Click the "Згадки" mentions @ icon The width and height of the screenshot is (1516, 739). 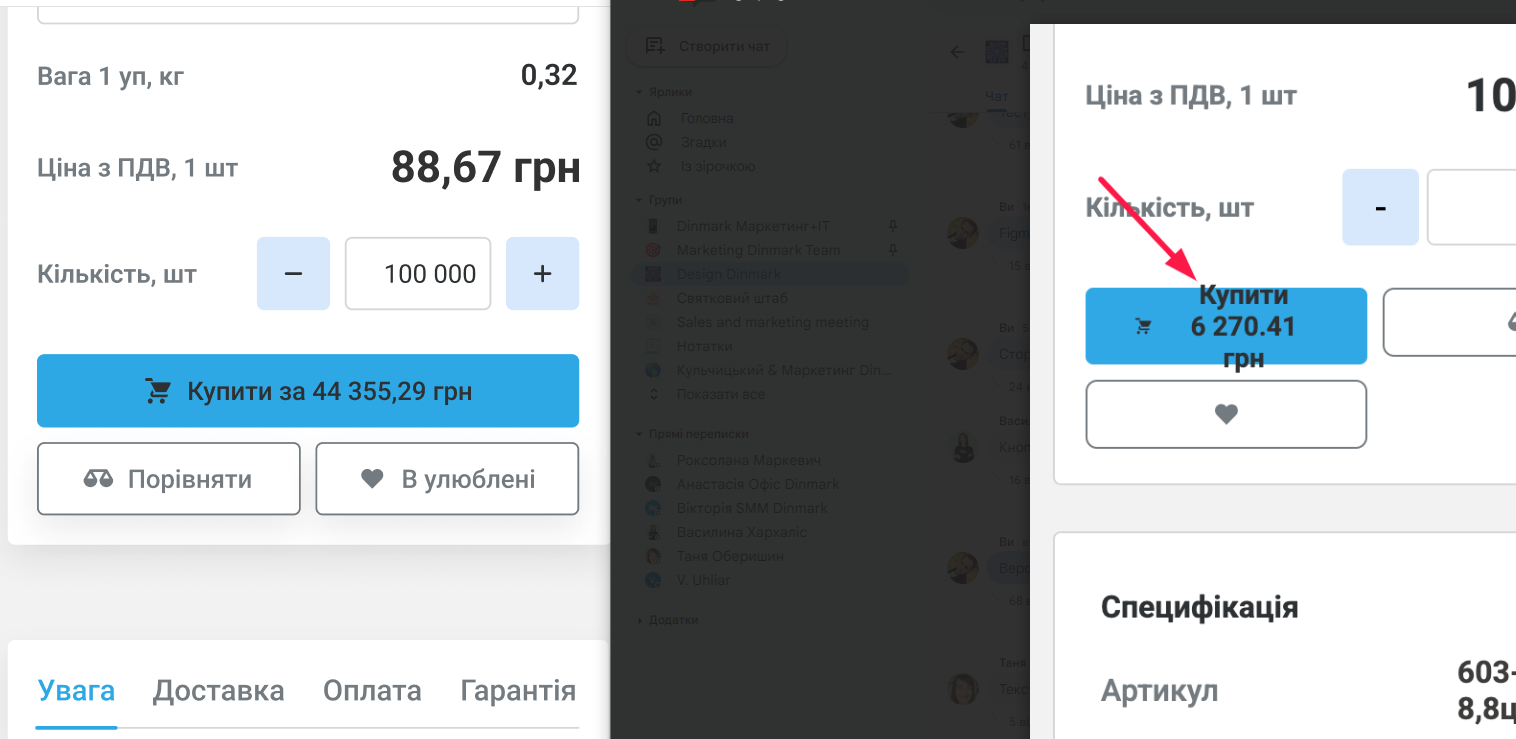point(654,142)
